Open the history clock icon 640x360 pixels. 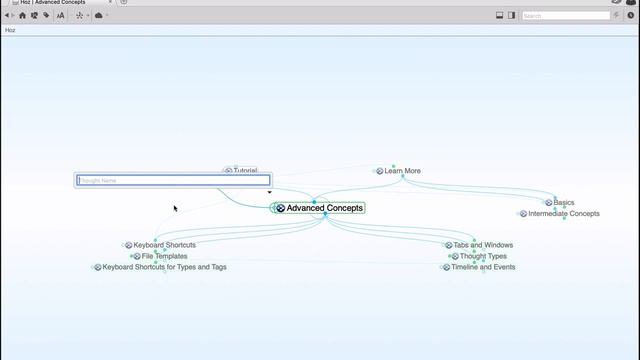pyautogui.click(x=631, y=16)
